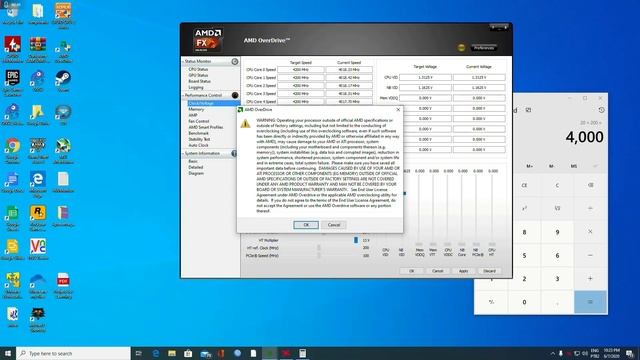Open Auto Clock in the sidebar
Viewport: 640px width, 360px height.
198,145
